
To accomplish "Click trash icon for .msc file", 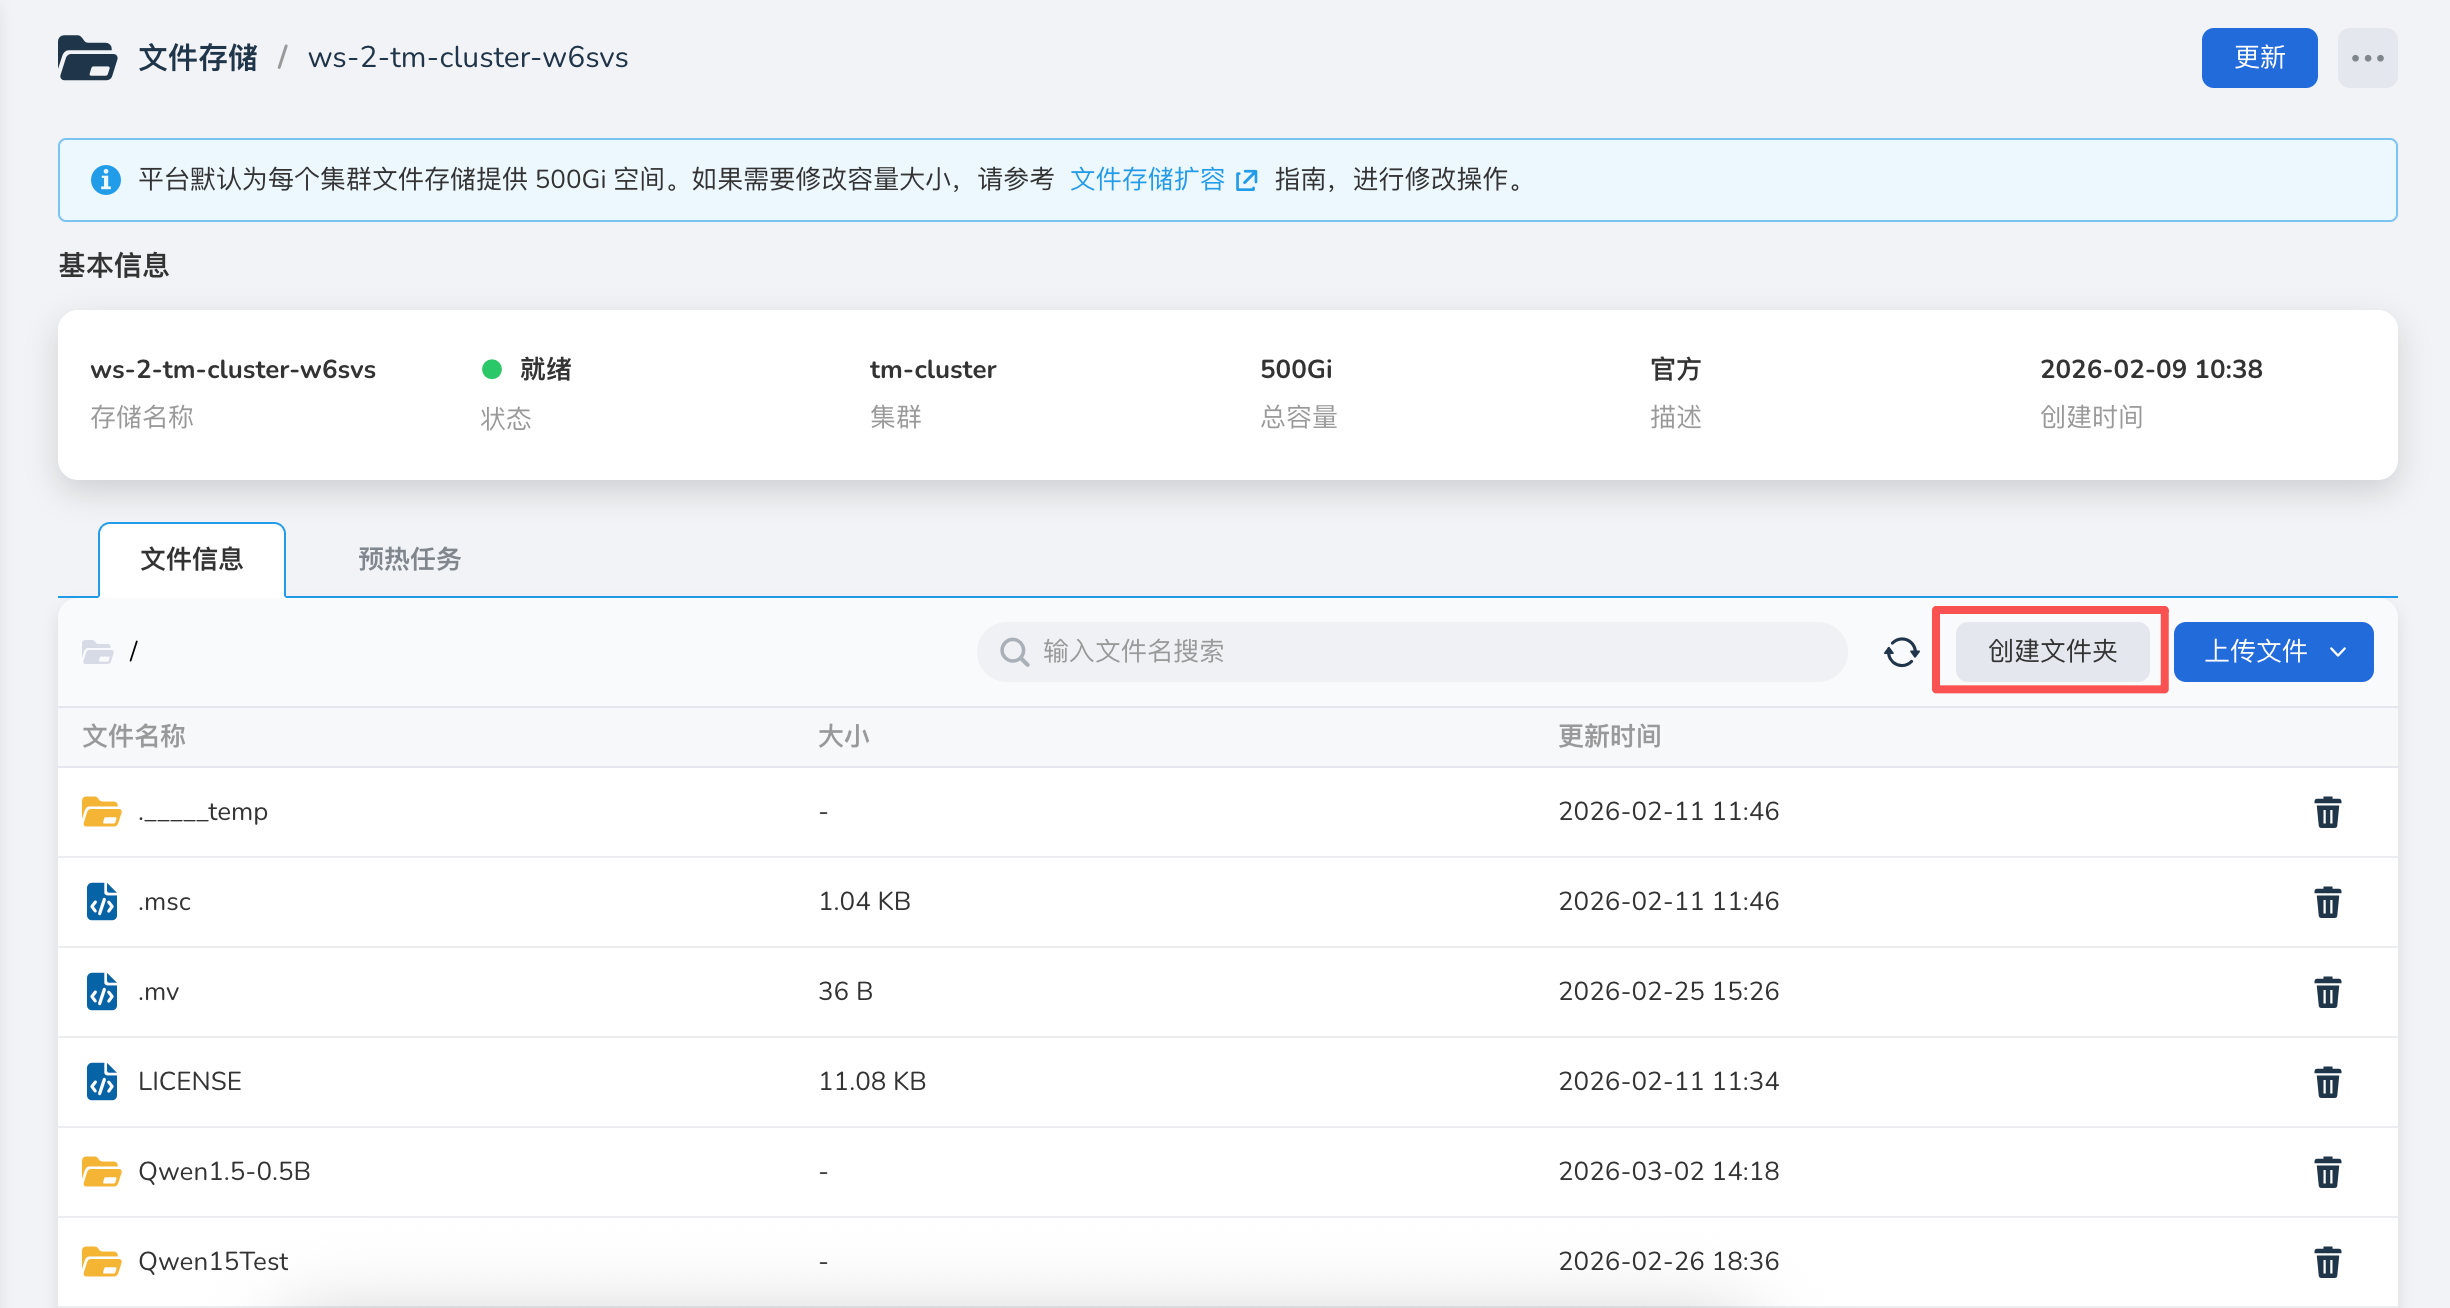I will 2327,902.
